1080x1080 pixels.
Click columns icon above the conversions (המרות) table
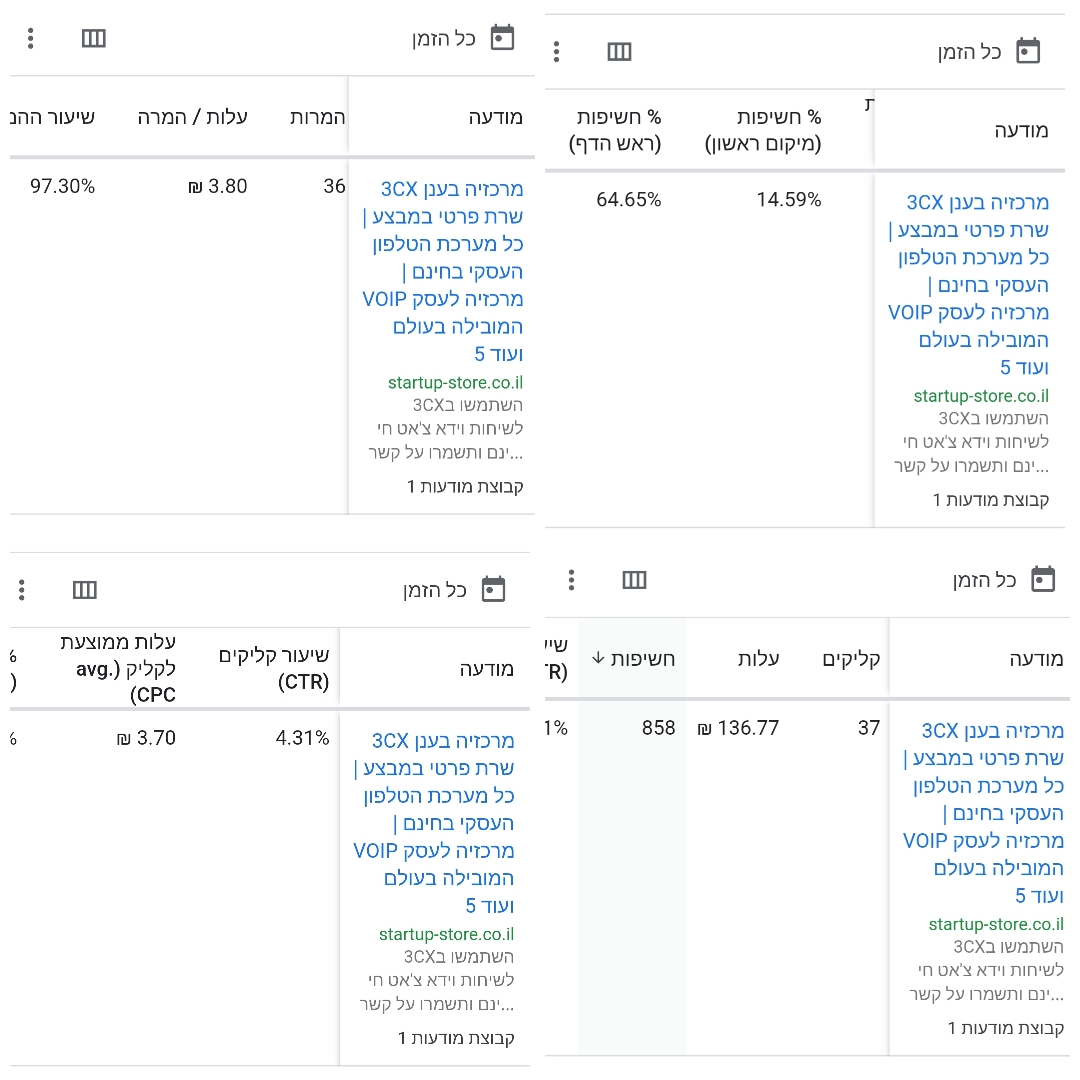tap(94, 38)
